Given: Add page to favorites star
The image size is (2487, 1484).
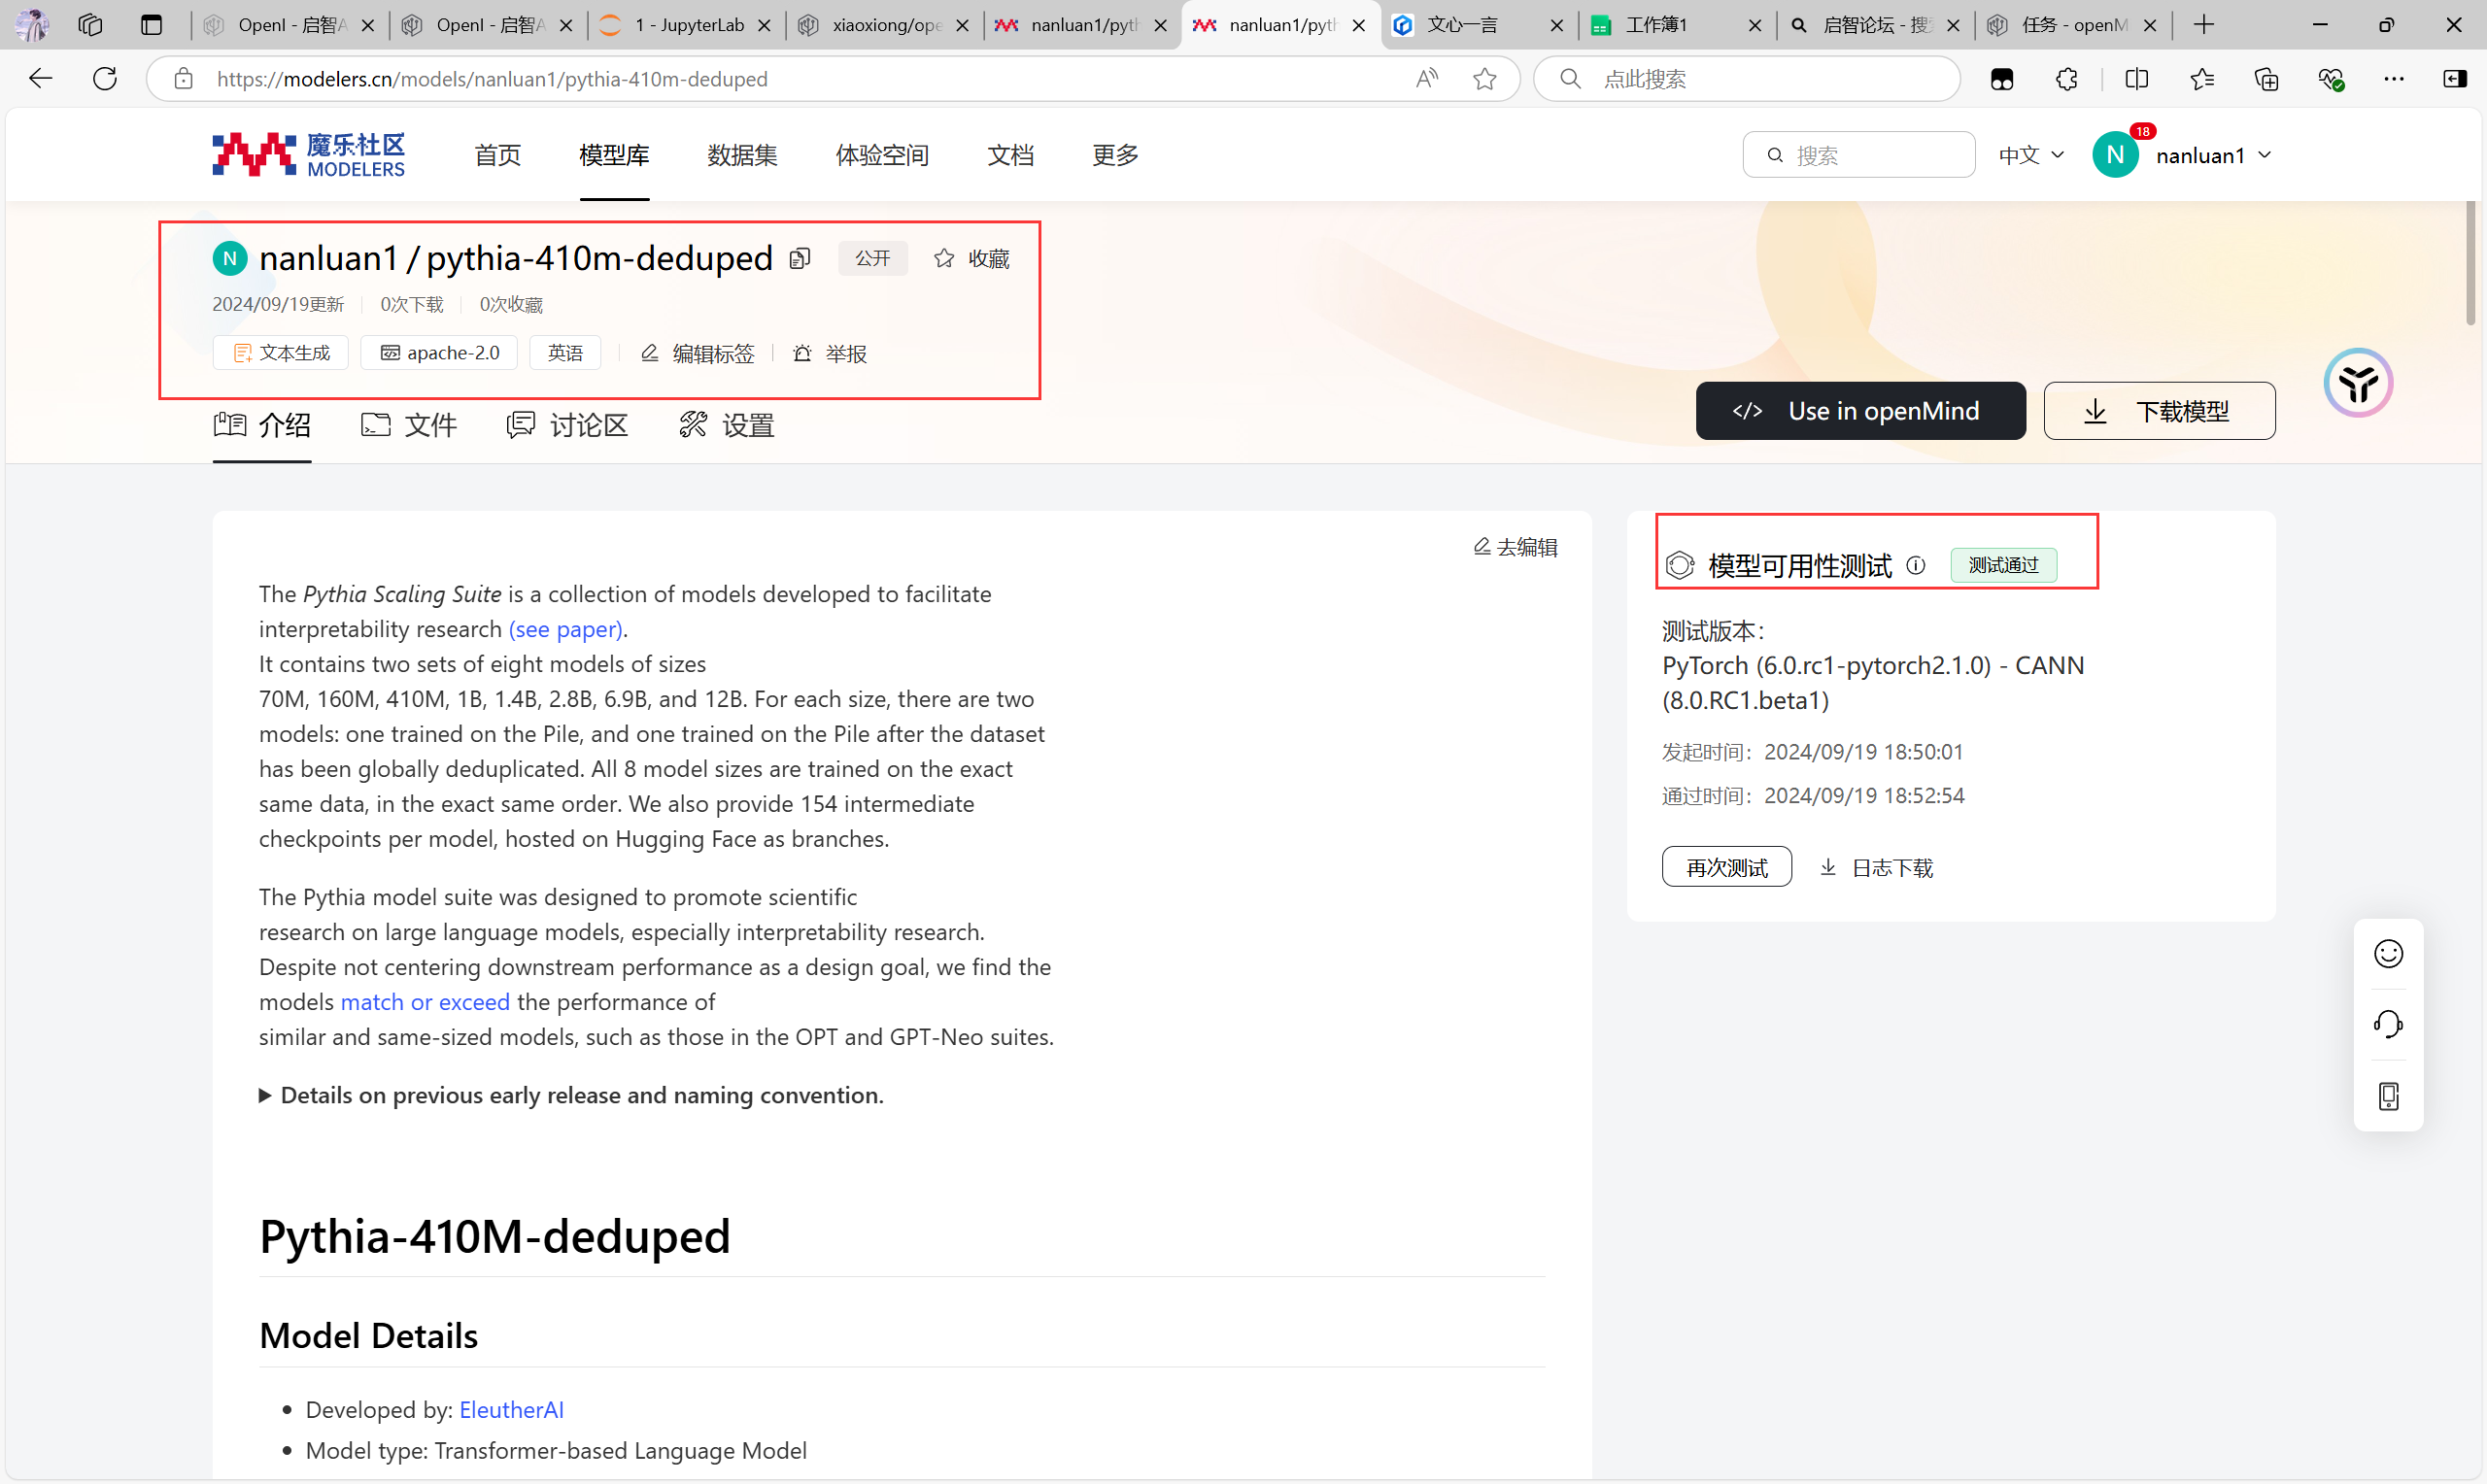Looking at the screenshot, I should (x=1485, y=79).
